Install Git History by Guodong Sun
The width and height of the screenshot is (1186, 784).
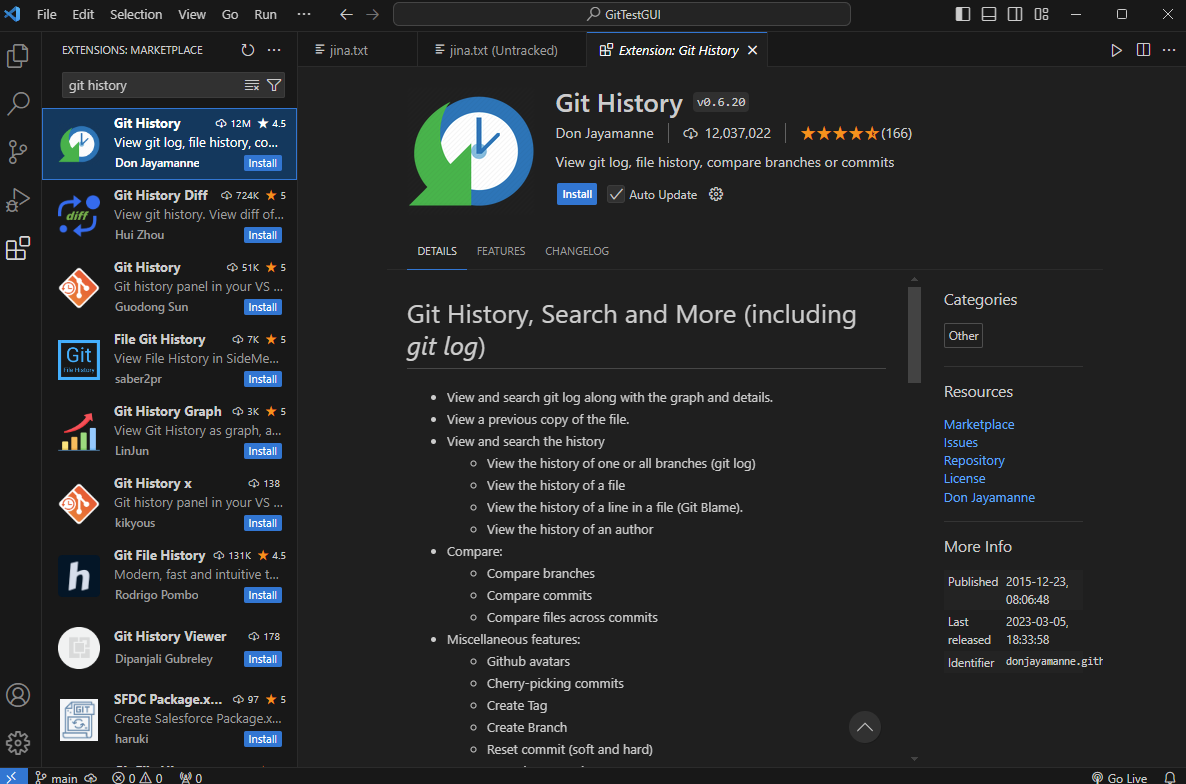pos(262,307)
